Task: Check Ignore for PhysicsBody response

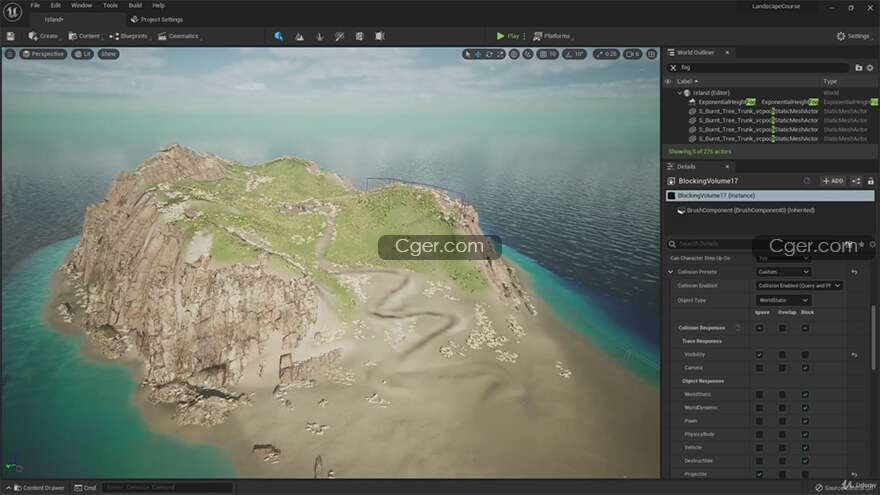Action: pyautogui.click(x=759, y=434)
